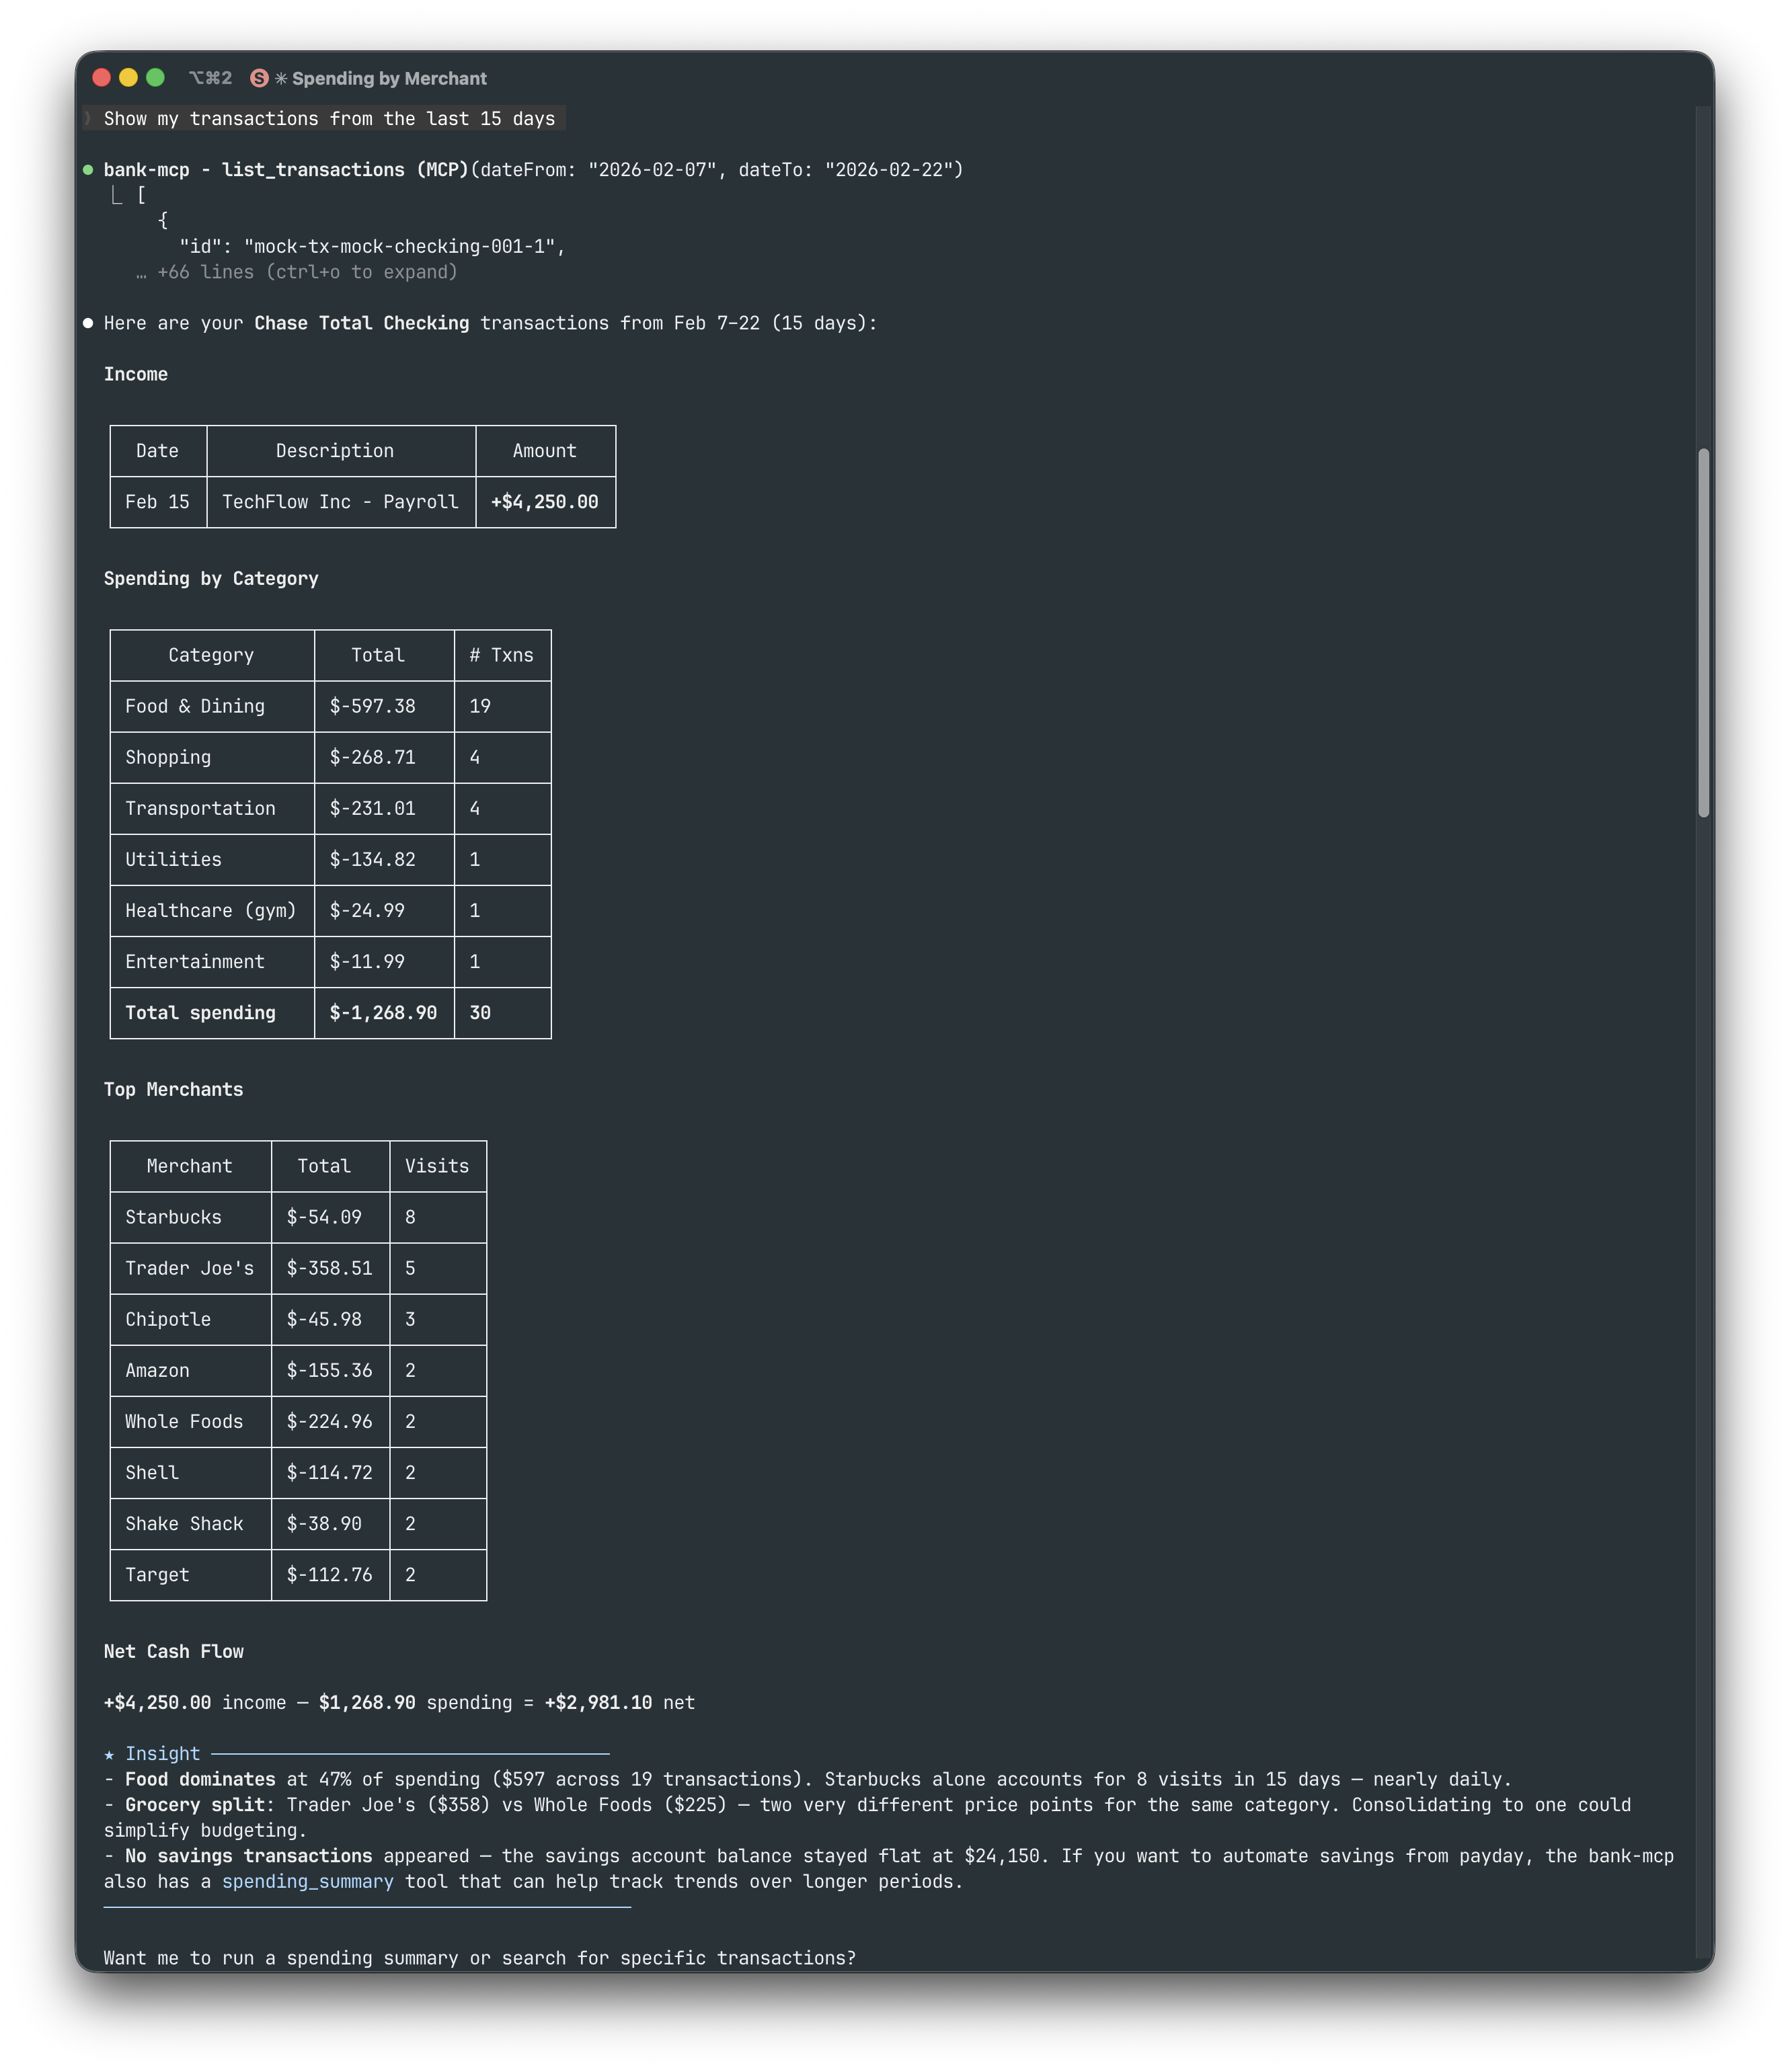This screenshot has height=2072, width=1790.
Task: Close the terminal window with red button
Action: coord(101,78)
